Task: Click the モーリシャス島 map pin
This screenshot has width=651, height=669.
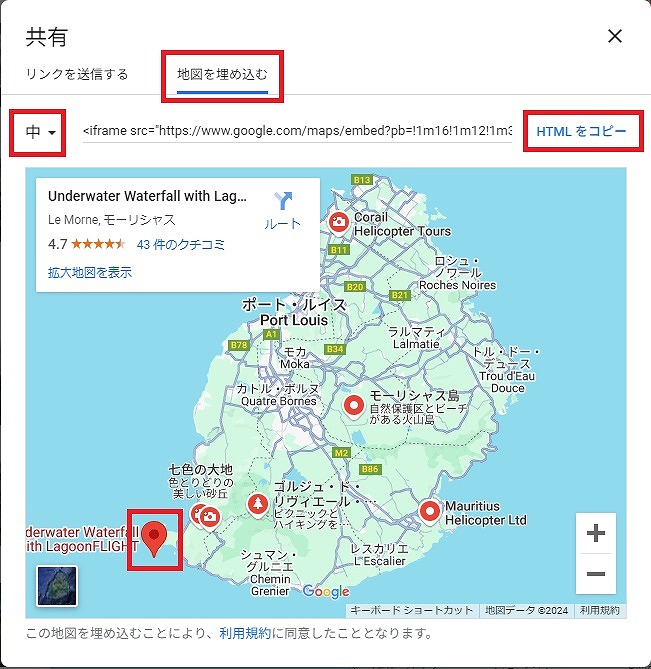Action: click(354, 406)
